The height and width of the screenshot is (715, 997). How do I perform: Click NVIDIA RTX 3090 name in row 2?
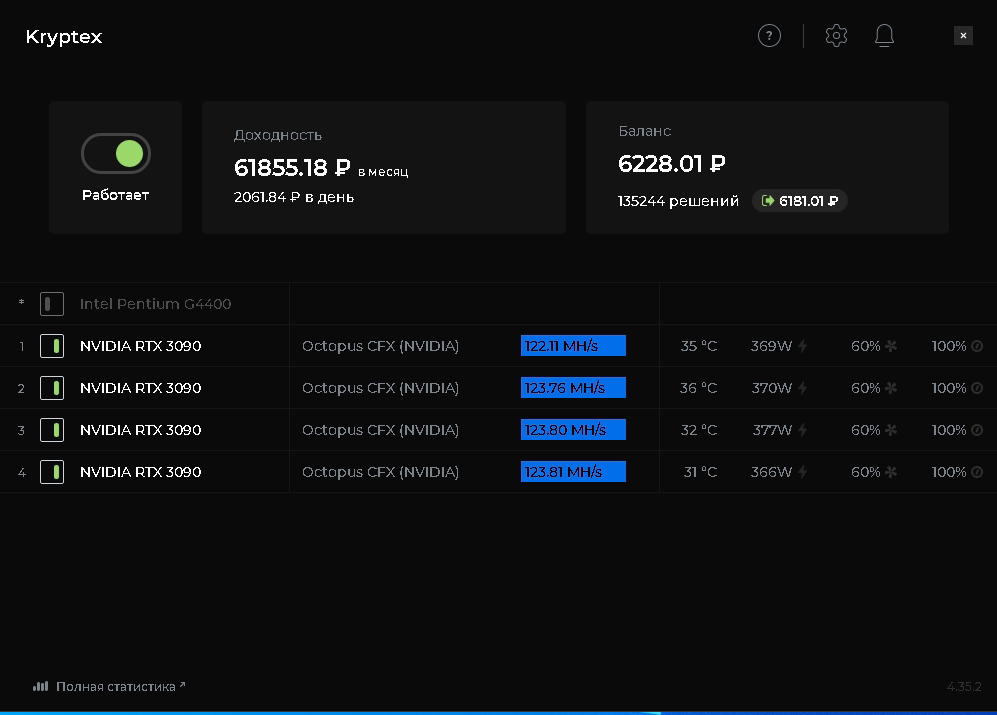coord(141,388)
